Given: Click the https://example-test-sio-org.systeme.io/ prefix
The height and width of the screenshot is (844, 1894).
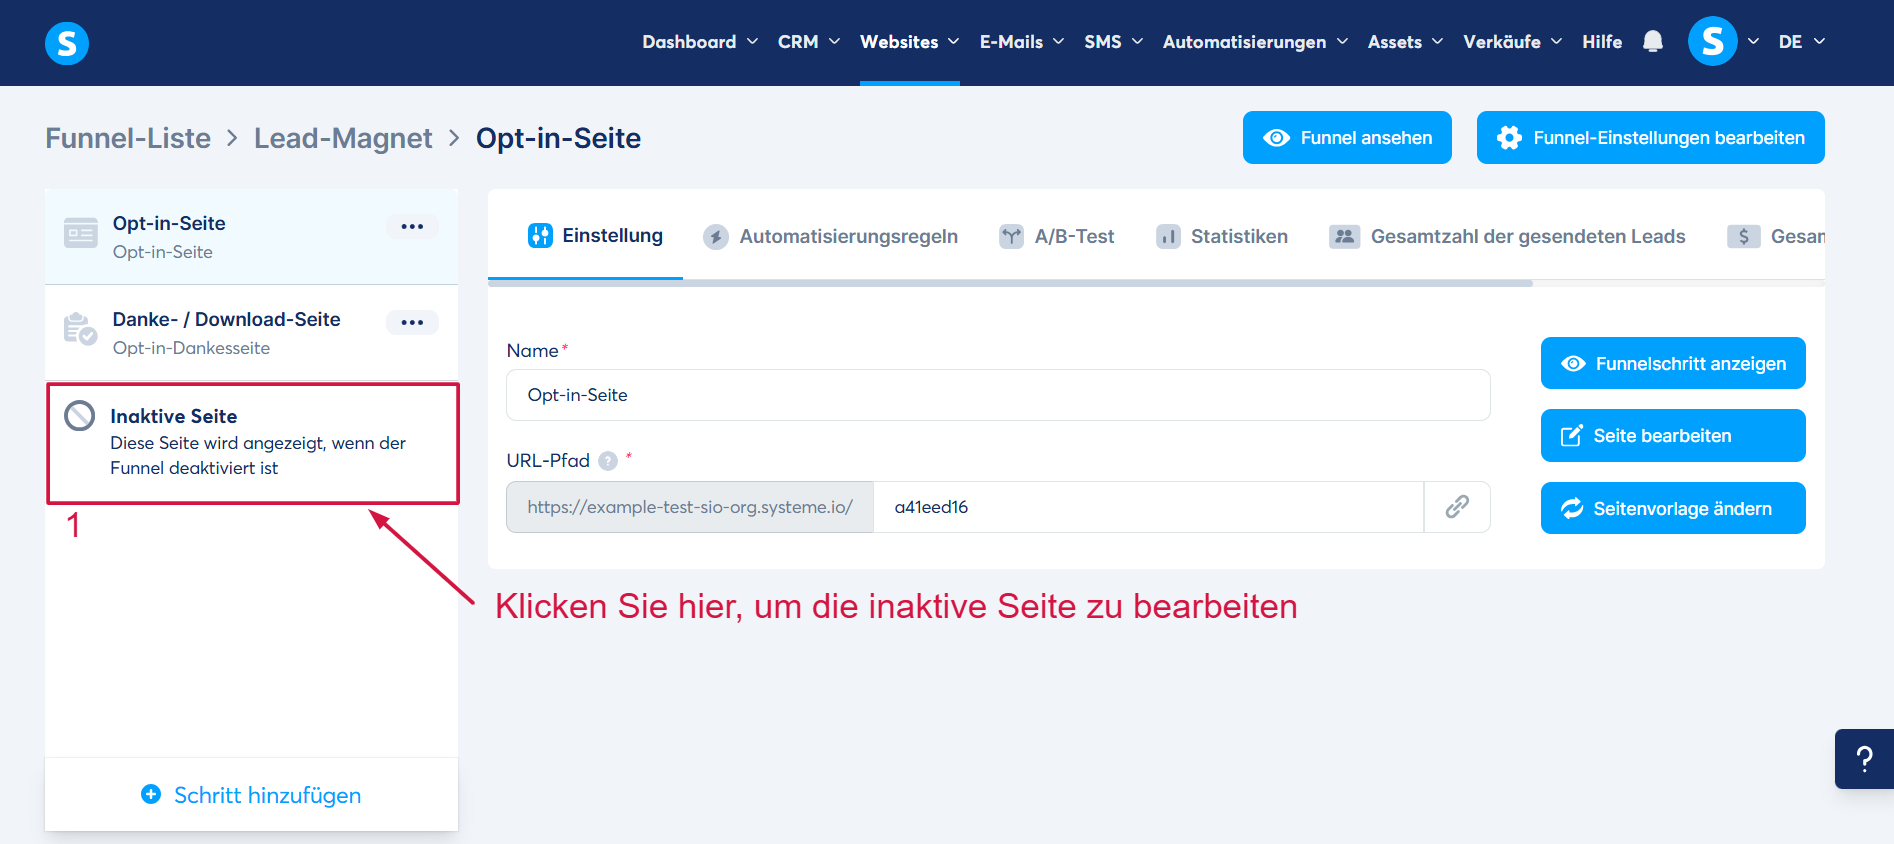Looking at the screenshot, I should 690,507.
